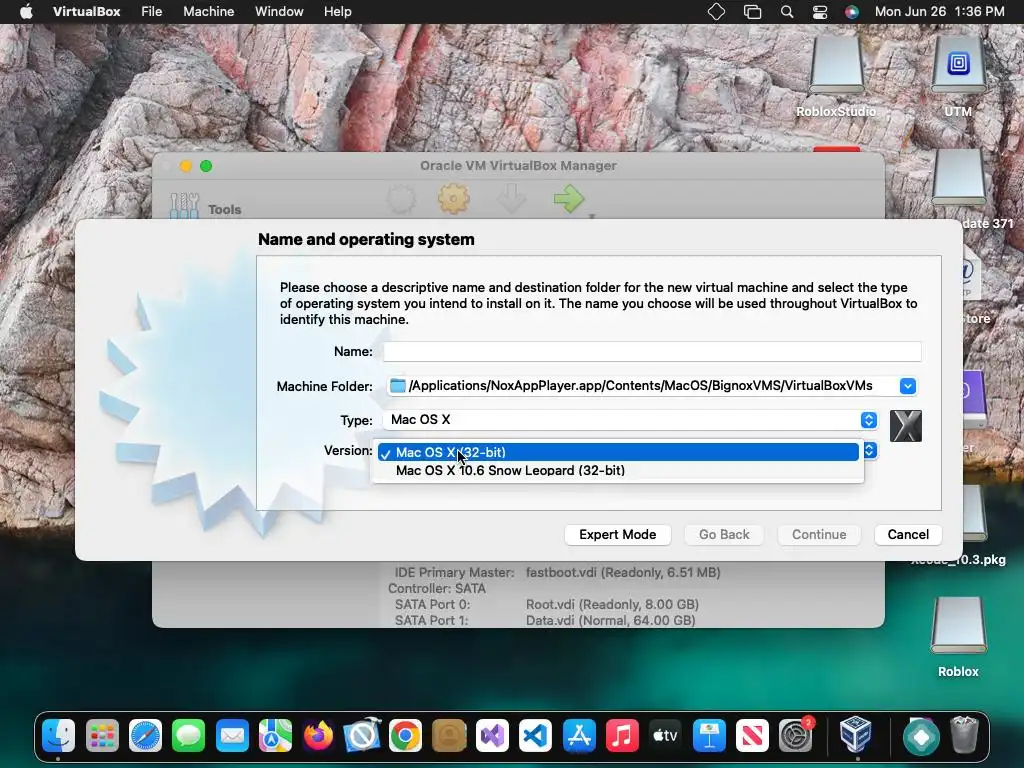The width and height of the screenshot is (1024, 768).
Task: Open Visual Studio Code from the Dock
Action: click(536, 736)
